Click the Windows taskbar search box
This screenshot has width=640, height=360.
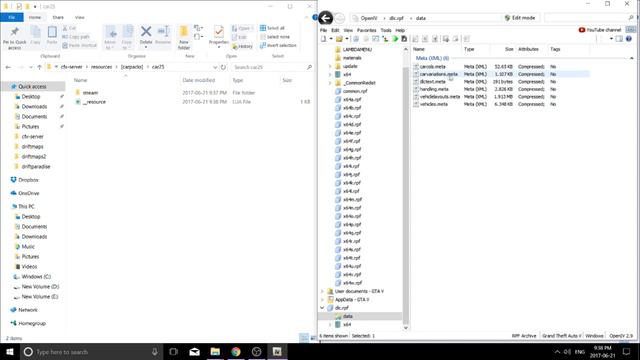pos(91,351)
